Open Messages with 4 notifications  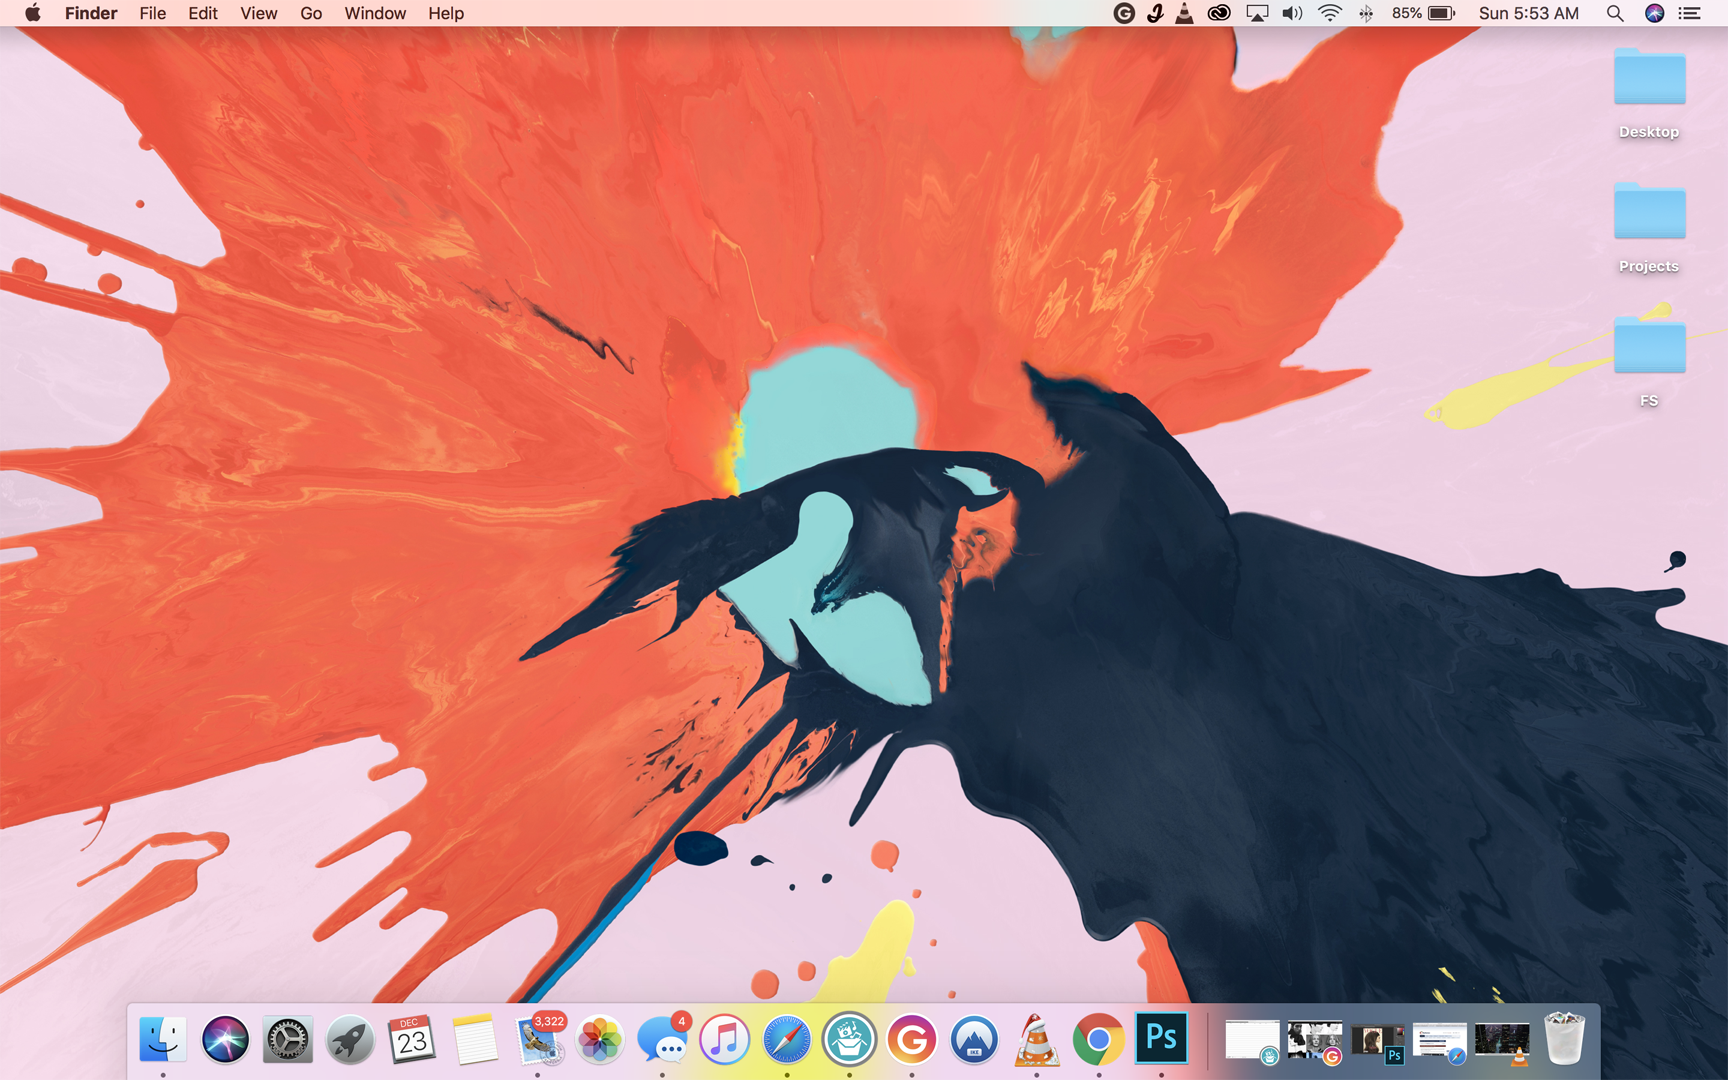tap(663, 1040)
